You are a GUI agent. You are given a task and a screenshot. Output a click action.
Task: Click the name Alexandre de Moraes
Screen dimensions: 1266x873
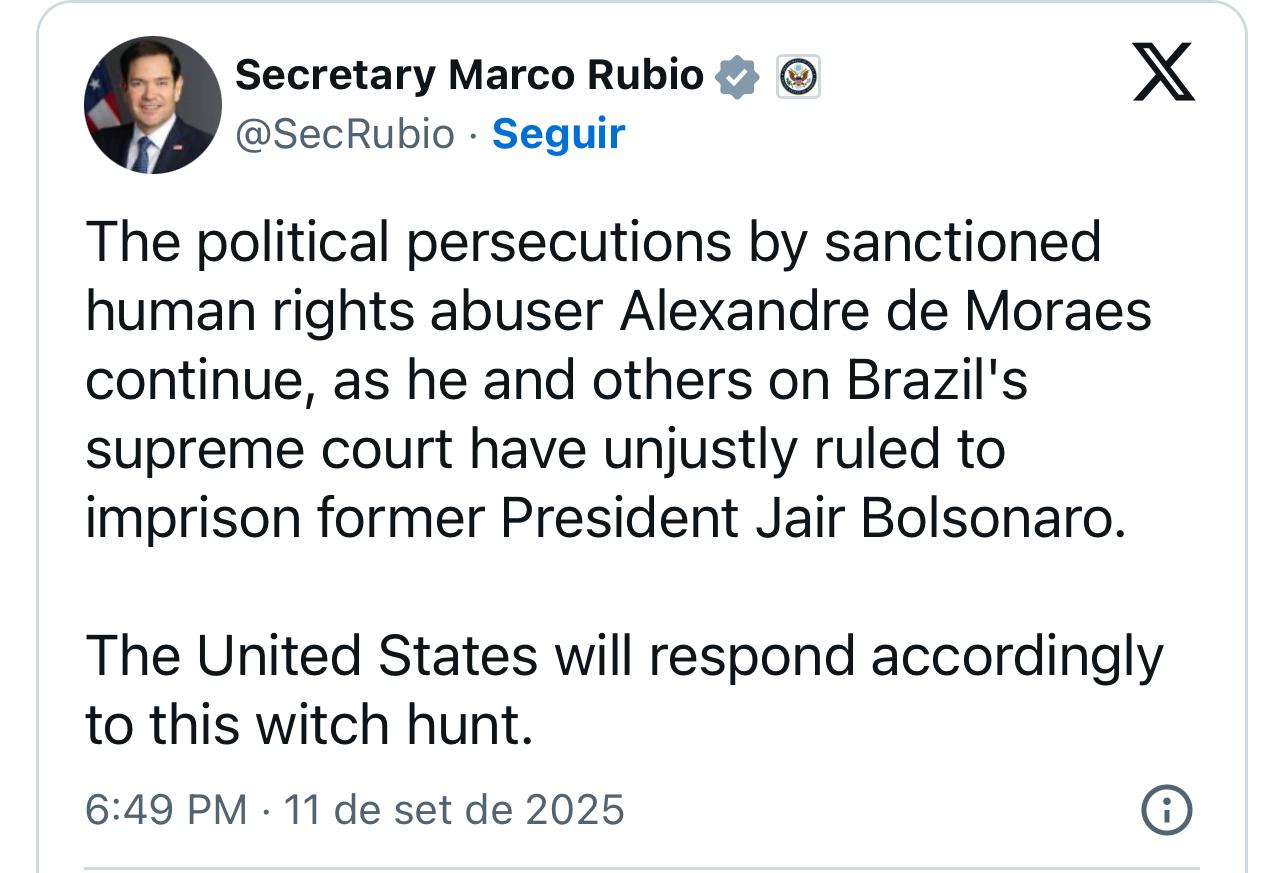[x=885, y=312]
